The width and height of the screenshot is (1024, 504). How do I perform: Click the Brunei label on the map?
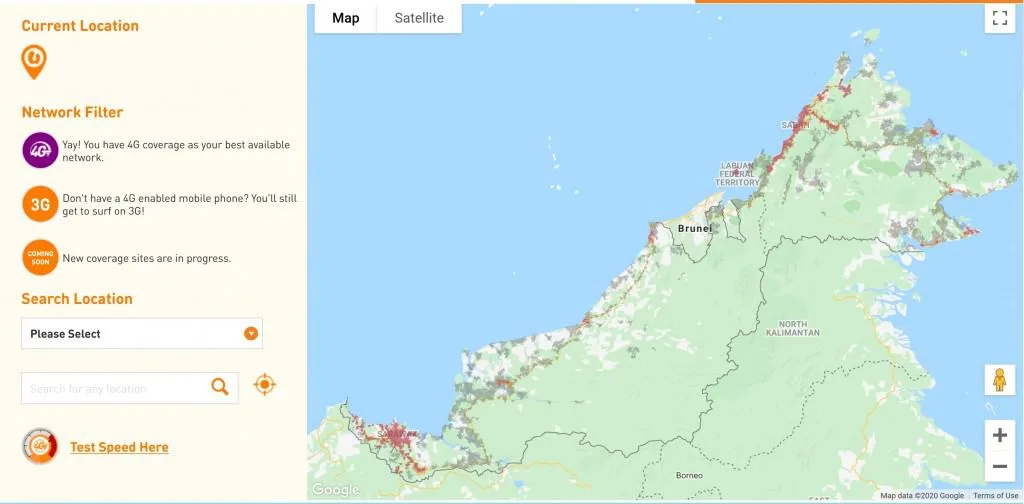click(x=695, y=229)
